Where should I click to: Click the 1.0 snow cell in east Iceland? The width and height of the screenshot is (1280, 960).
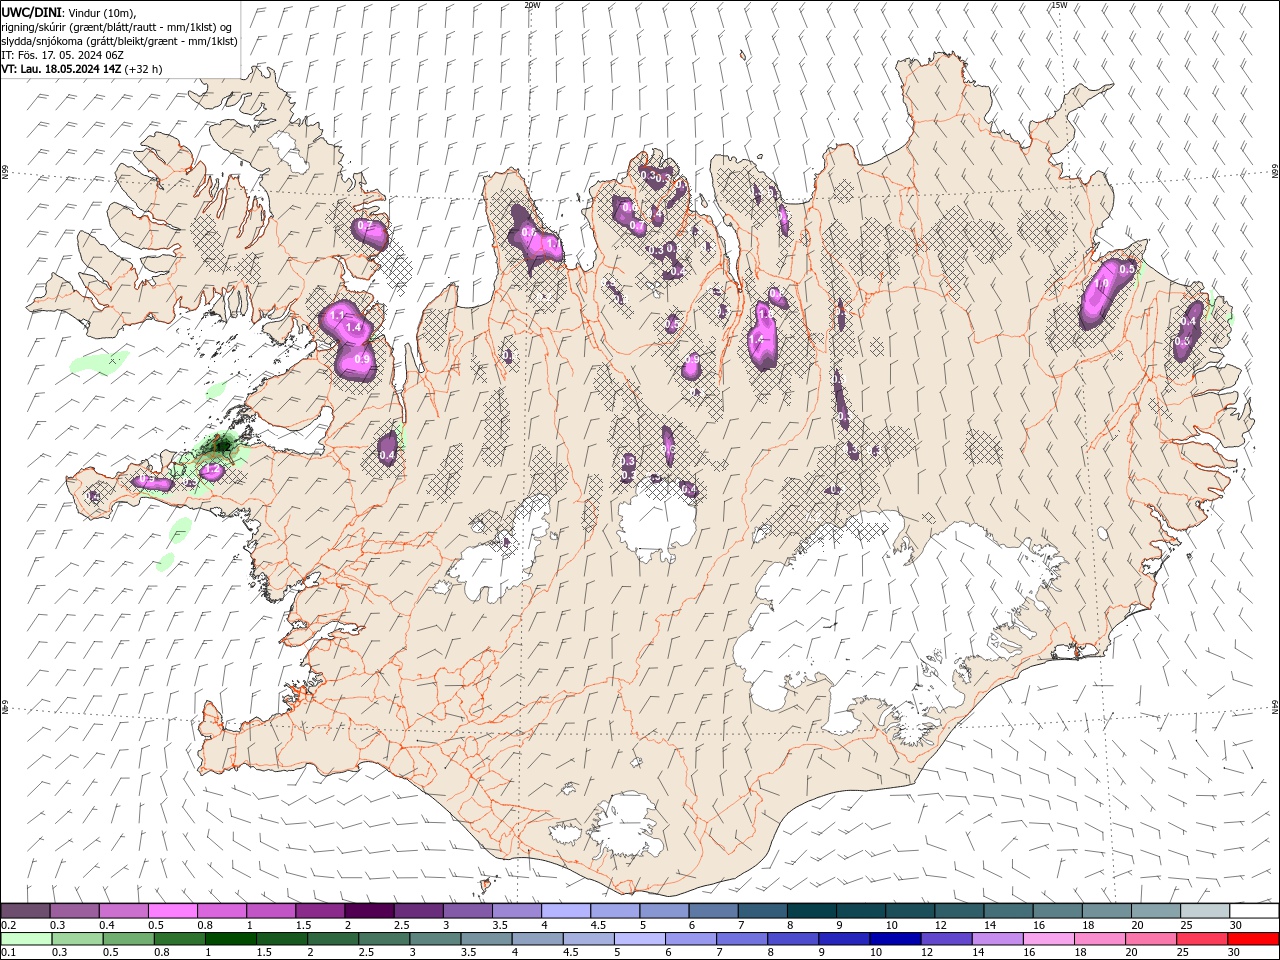1102,285
